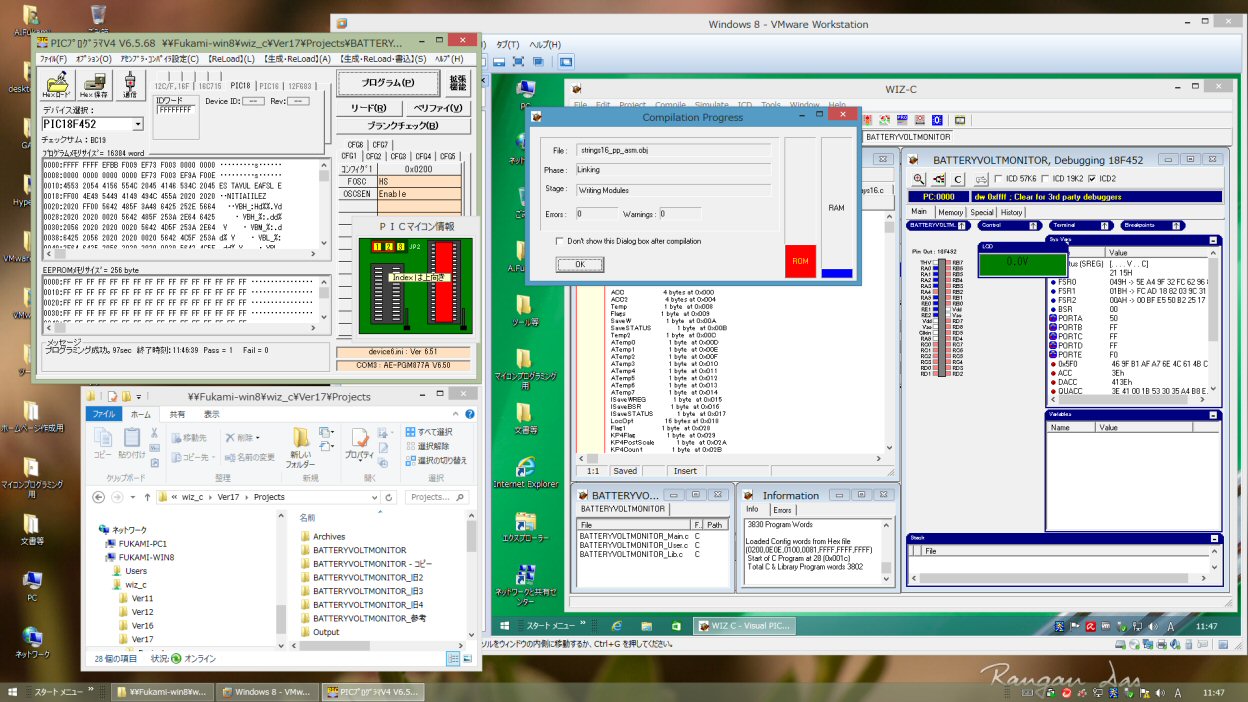
Task: Click the WIZ C taskbar button inside the VM
Action: pos(743,626)
